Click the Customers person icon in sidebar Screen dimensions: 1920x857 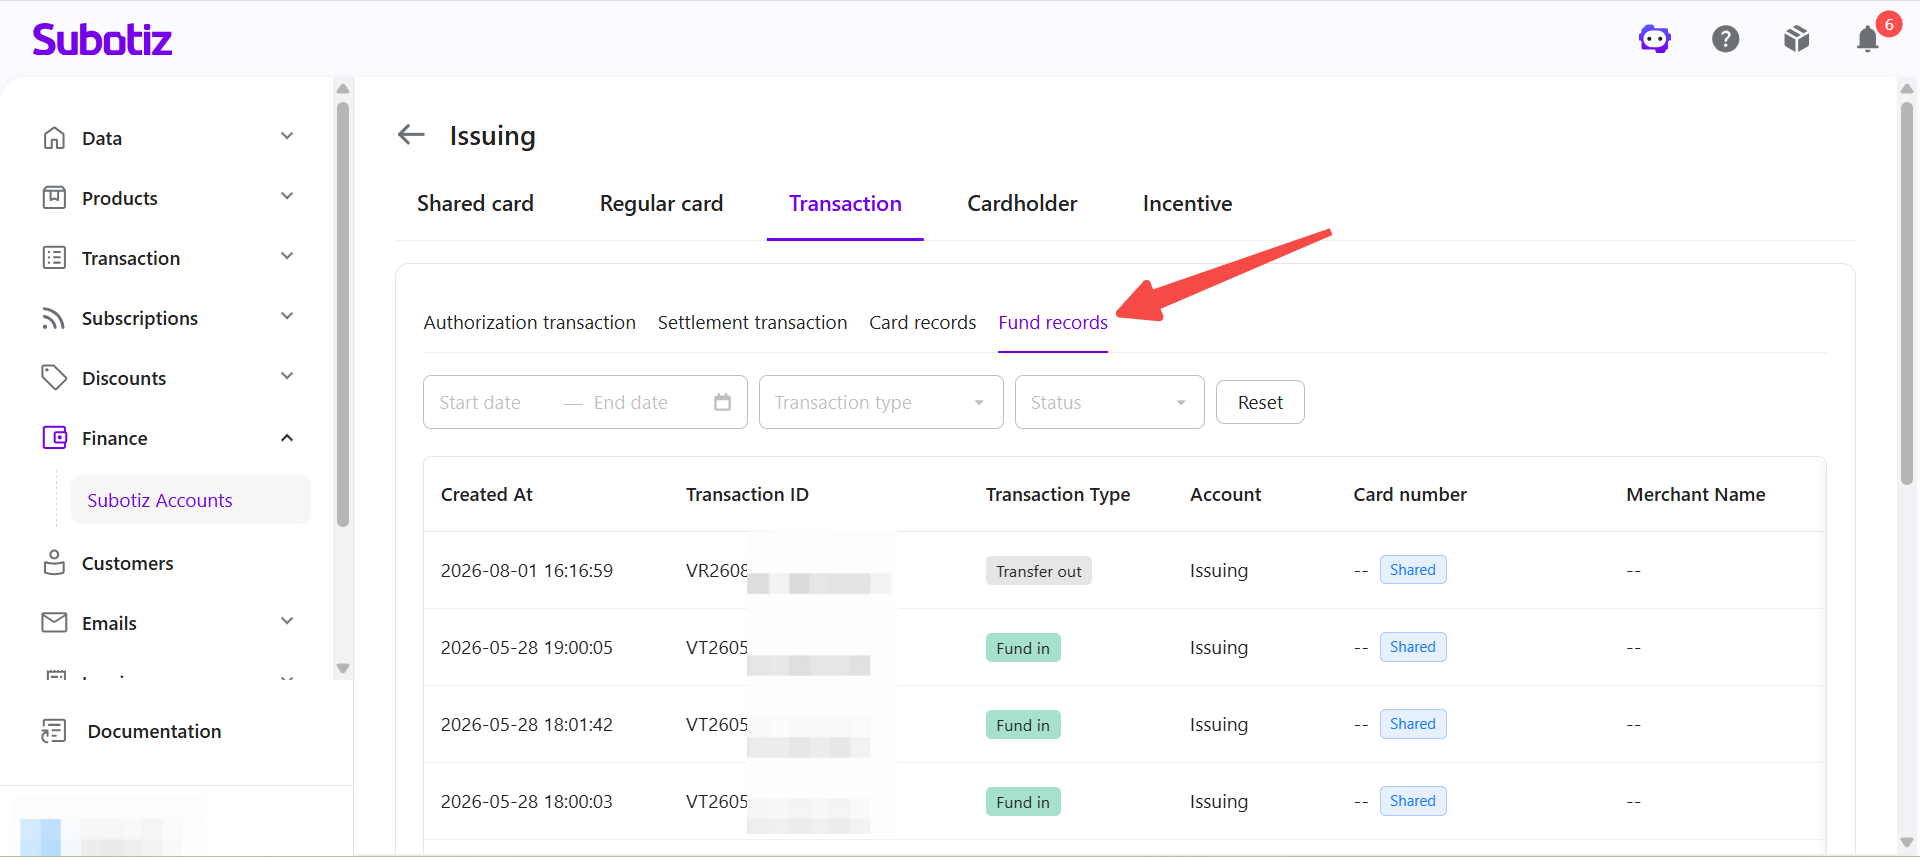[x=54, y=562]
